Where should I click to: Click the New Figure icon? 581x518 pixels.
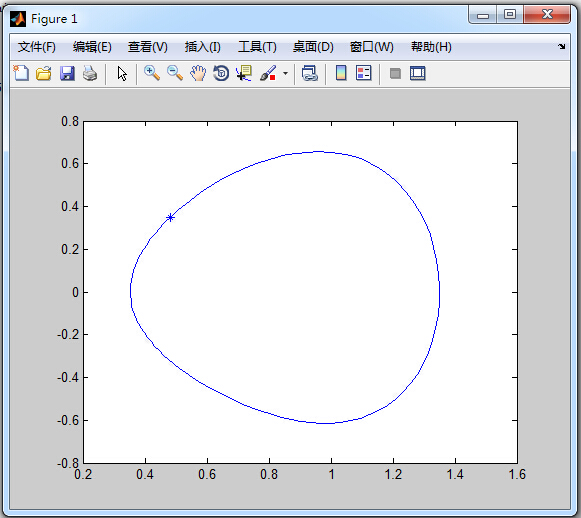click(21, 73)
